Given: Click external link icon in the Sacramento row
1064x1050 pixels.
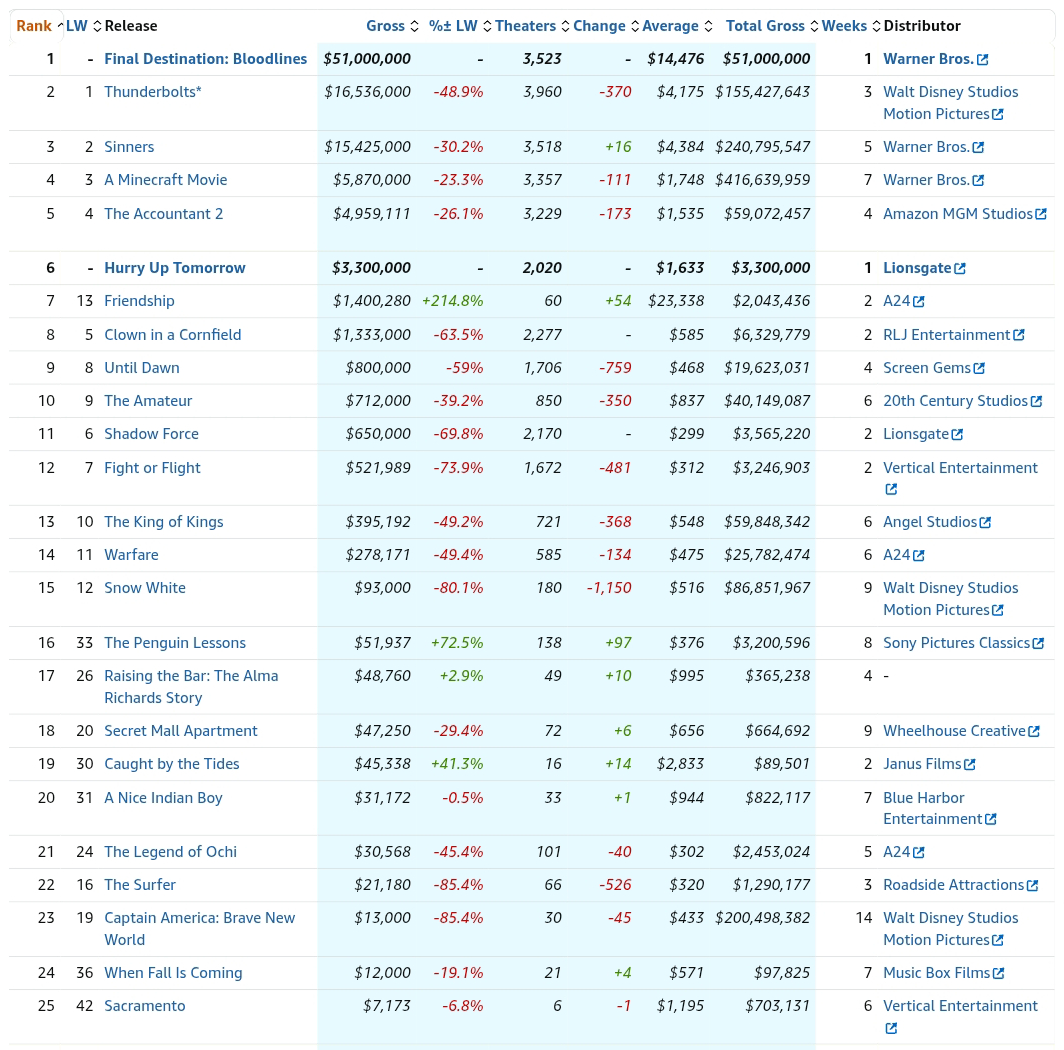Looking at the screenshot, I should pyautogui.click(x=891, y=1028).
